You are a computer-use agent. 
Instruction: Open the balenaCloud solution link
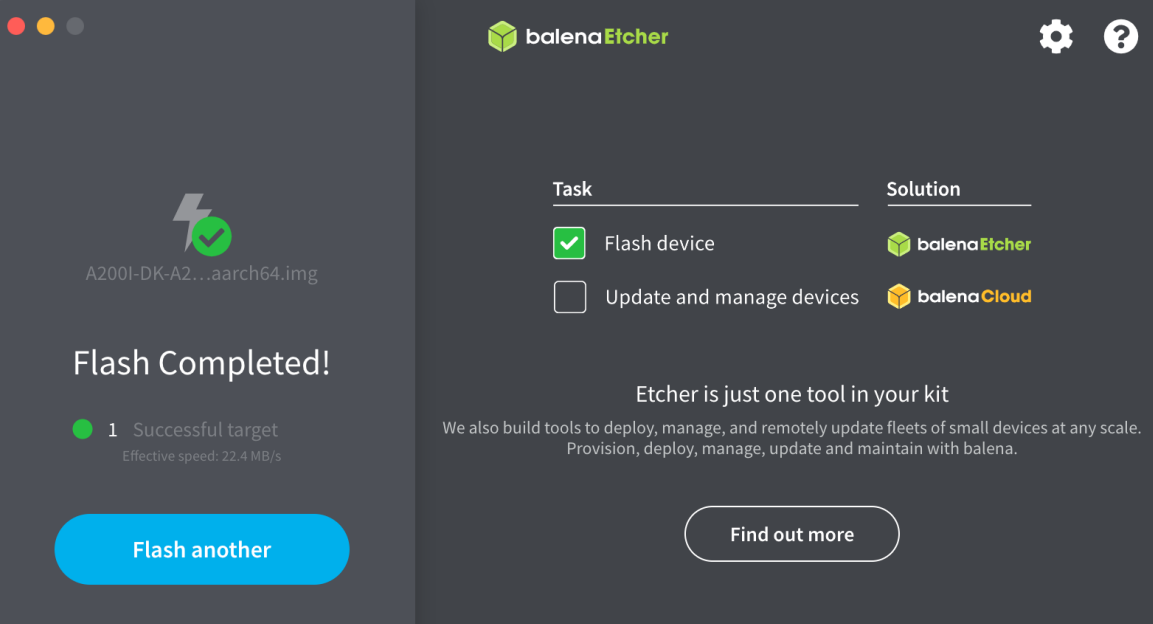(x=959, y=296)
